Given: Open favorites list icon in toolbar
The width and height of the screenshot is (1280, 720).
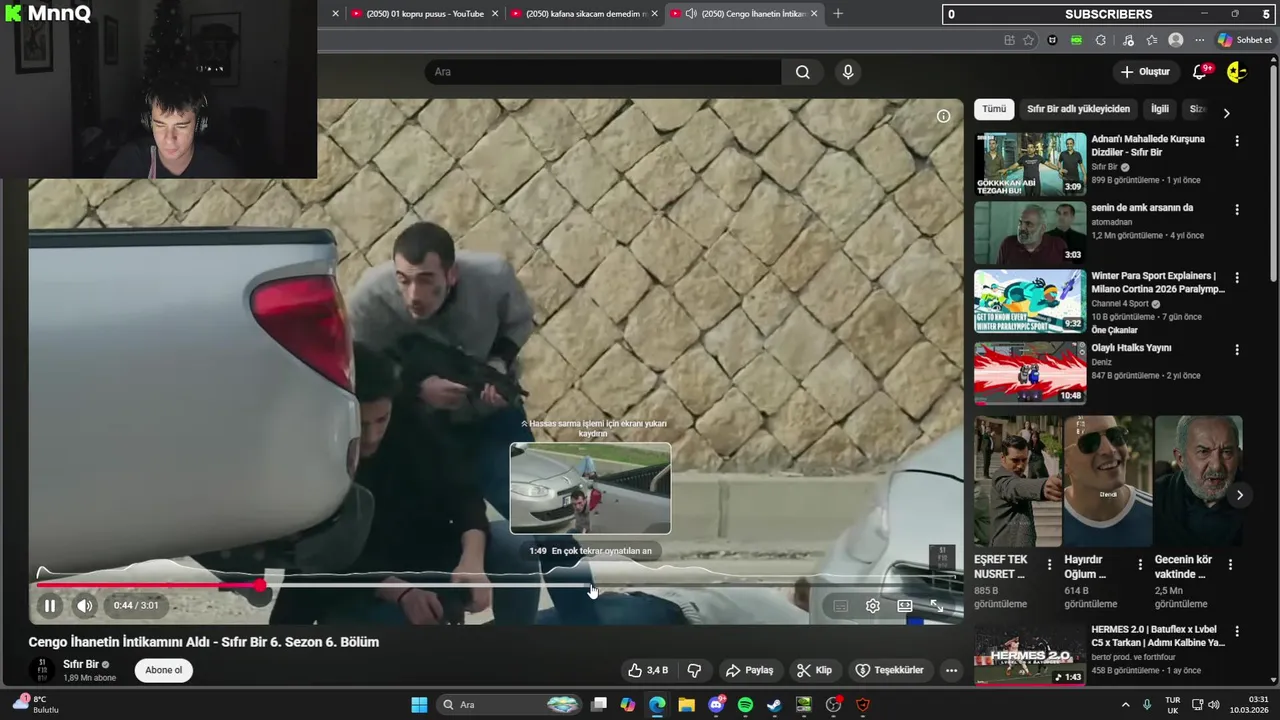Looking at the screenshot, I should pos(1152,40).
